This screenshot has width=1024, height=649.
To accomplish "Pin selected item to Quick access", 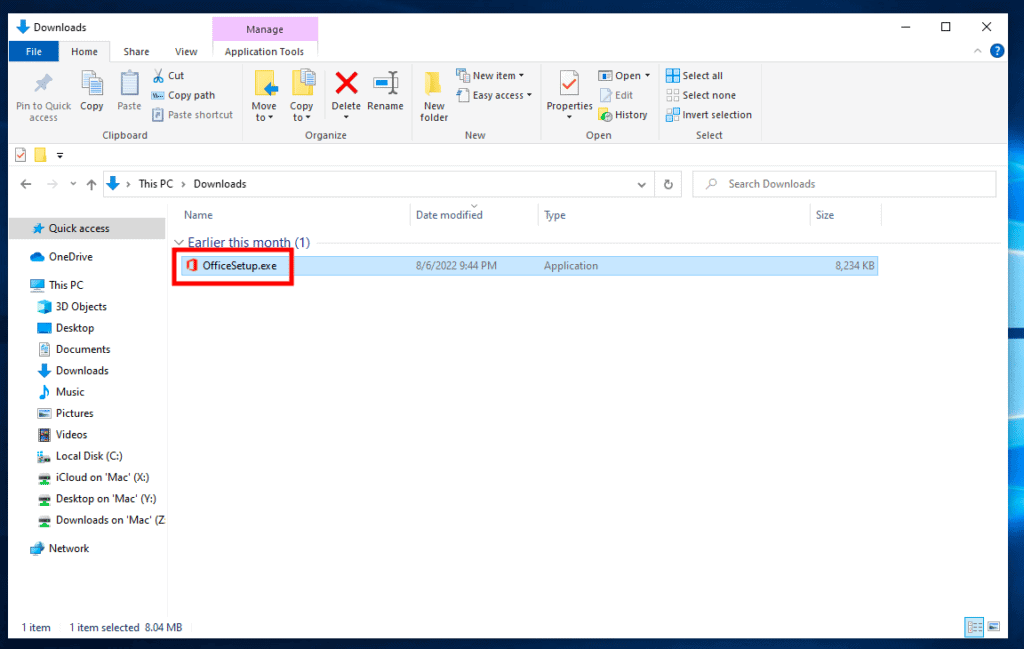I will point(42,95).
